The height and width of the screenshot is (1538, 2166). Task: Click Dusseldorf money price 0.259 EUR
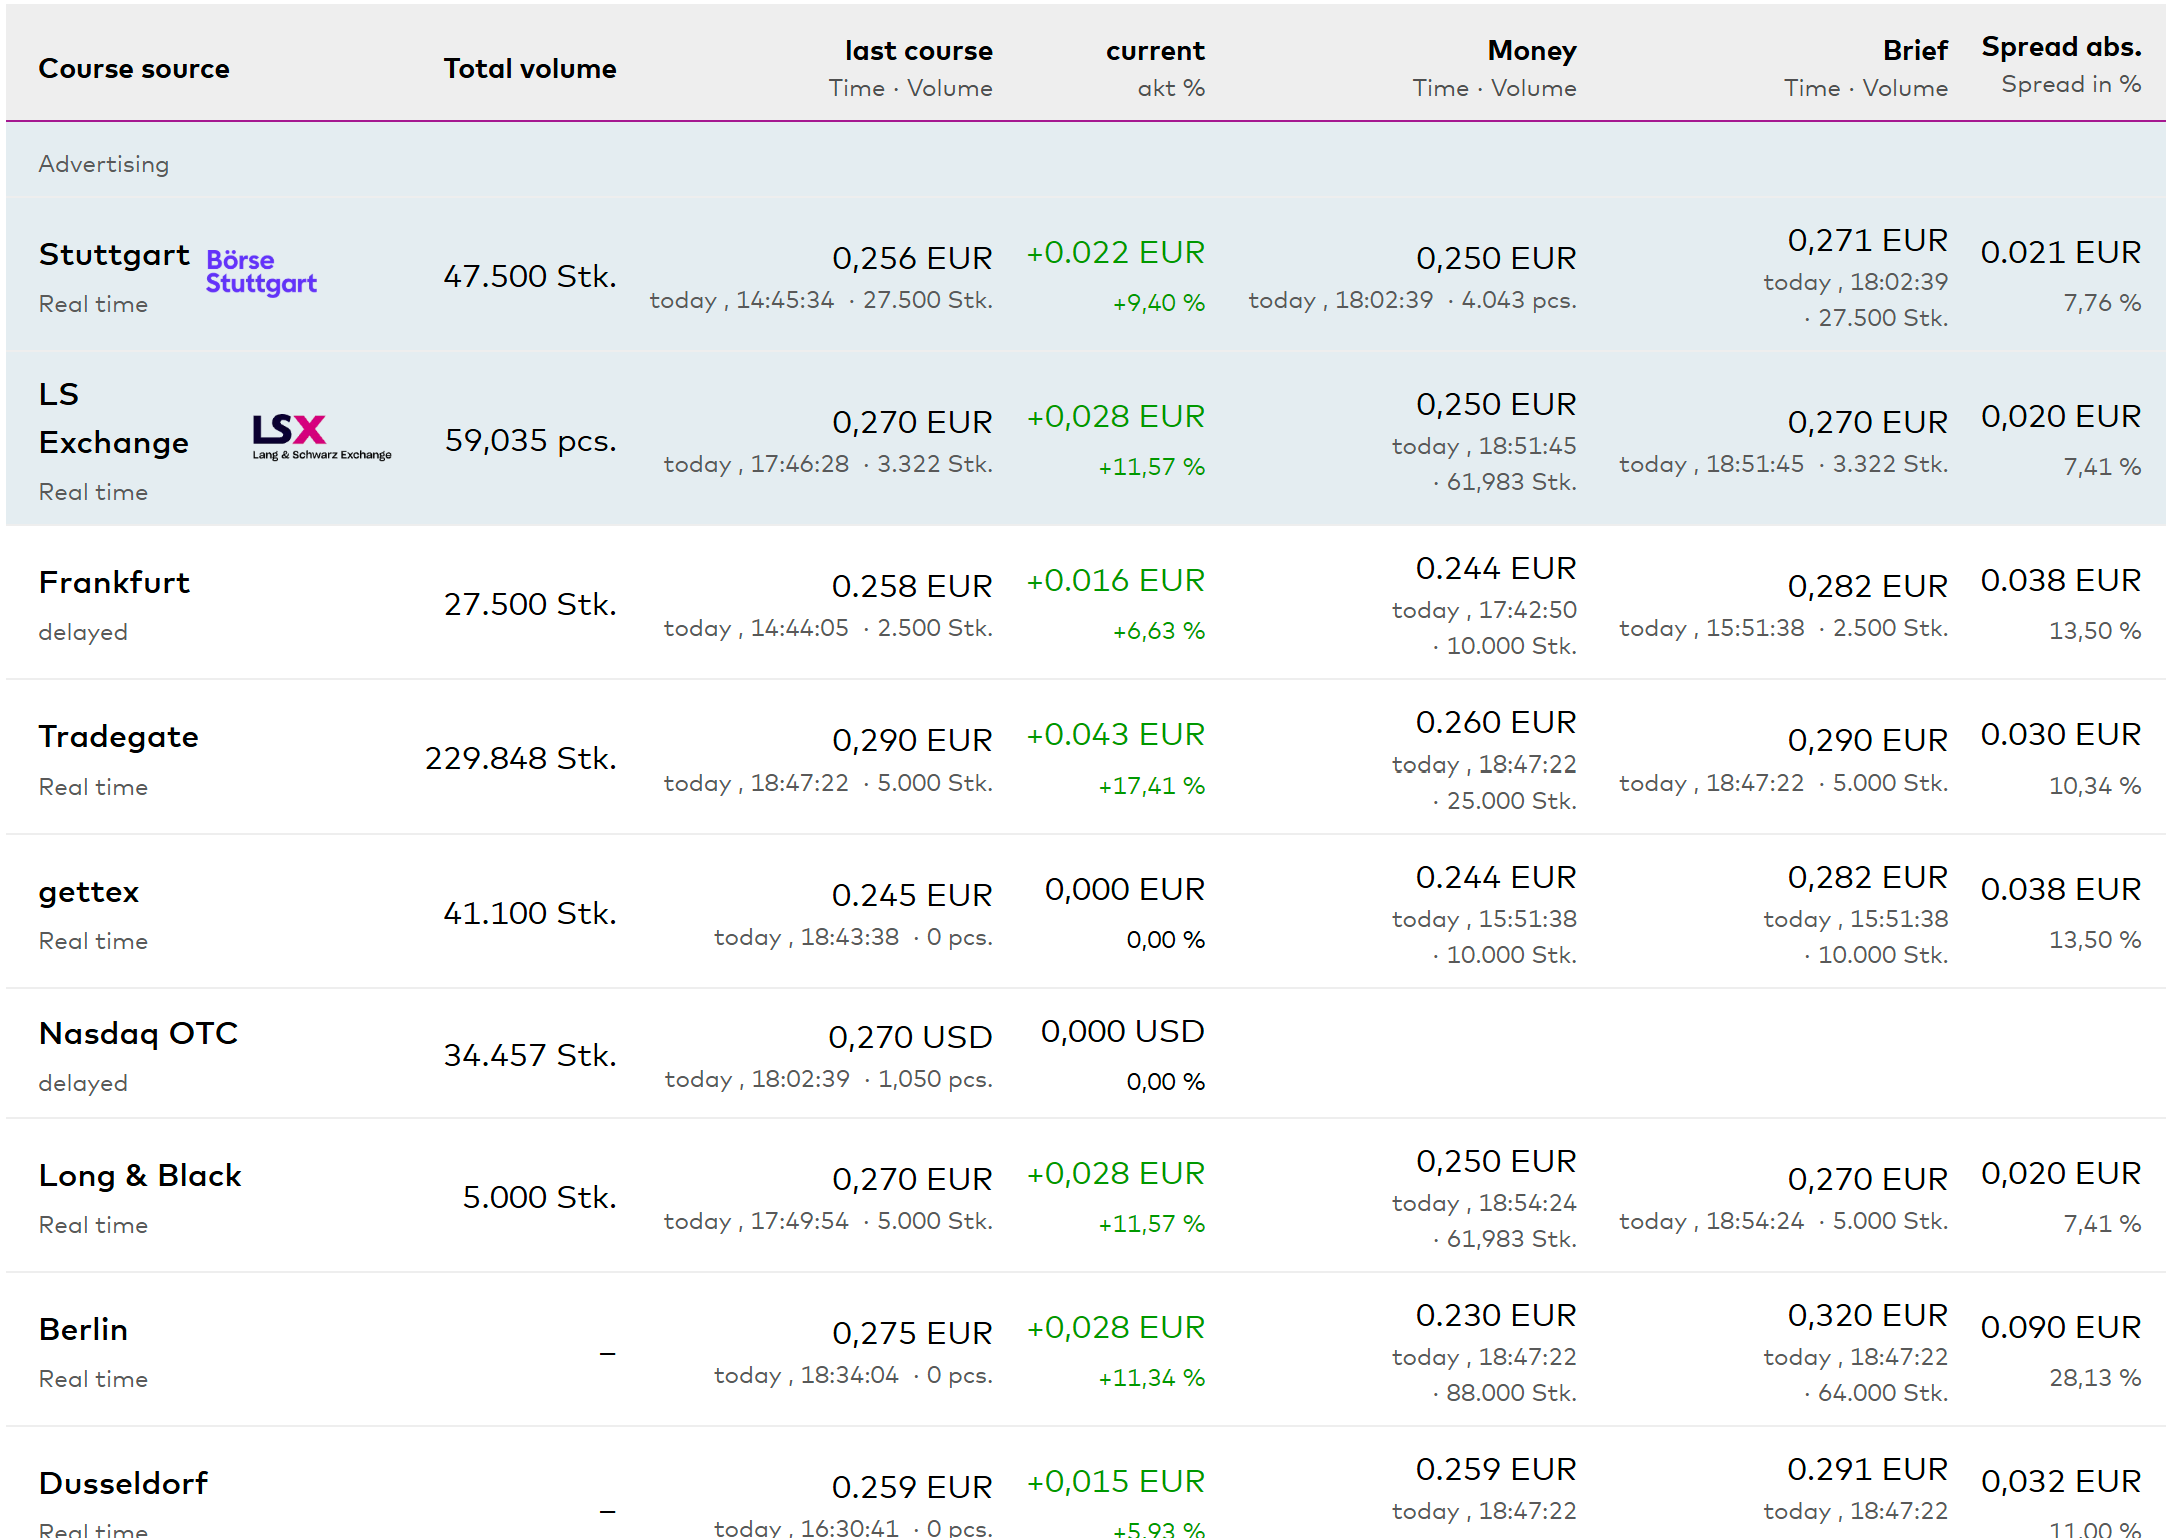tap(1496, 1469)
